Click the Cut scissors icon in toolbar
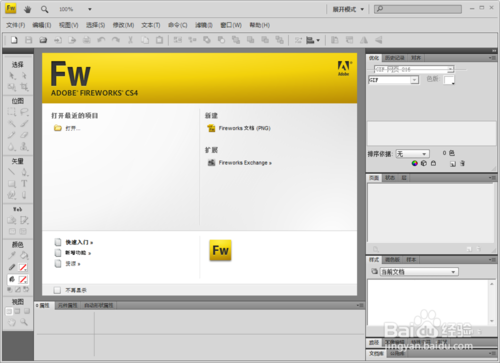The image size is (500, 363). (x=130, y=40)
